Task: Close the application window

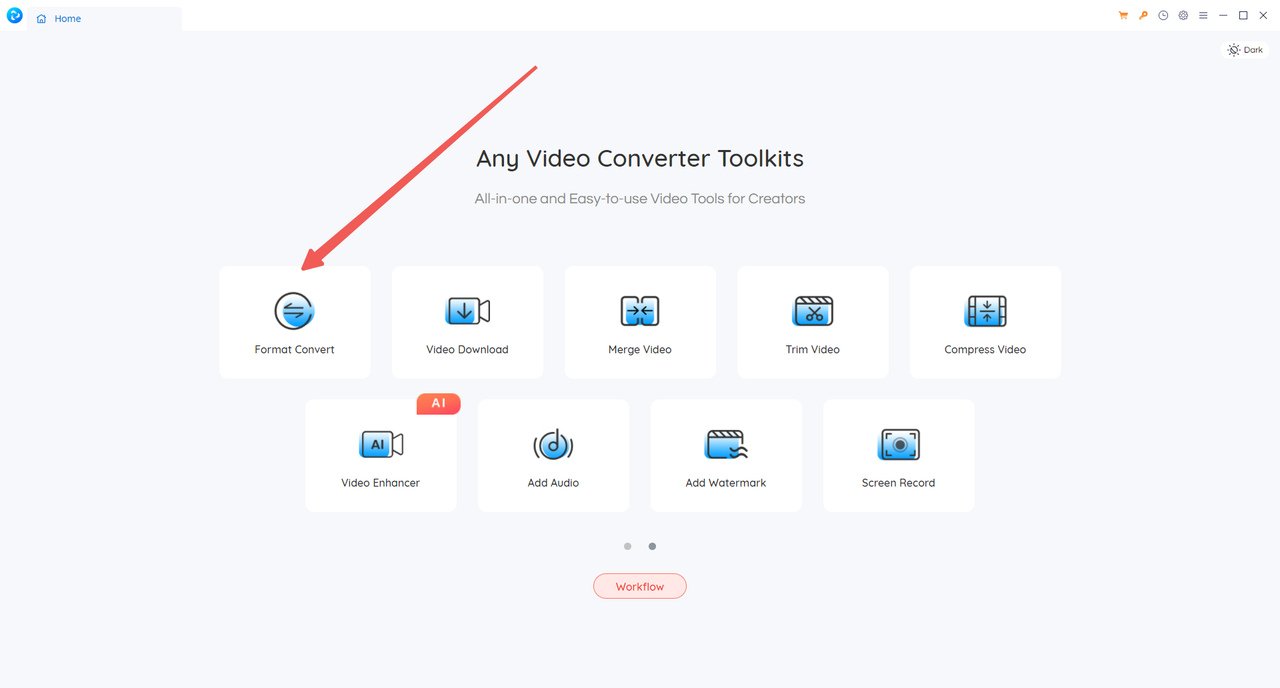Action: tap(1263, 16)
